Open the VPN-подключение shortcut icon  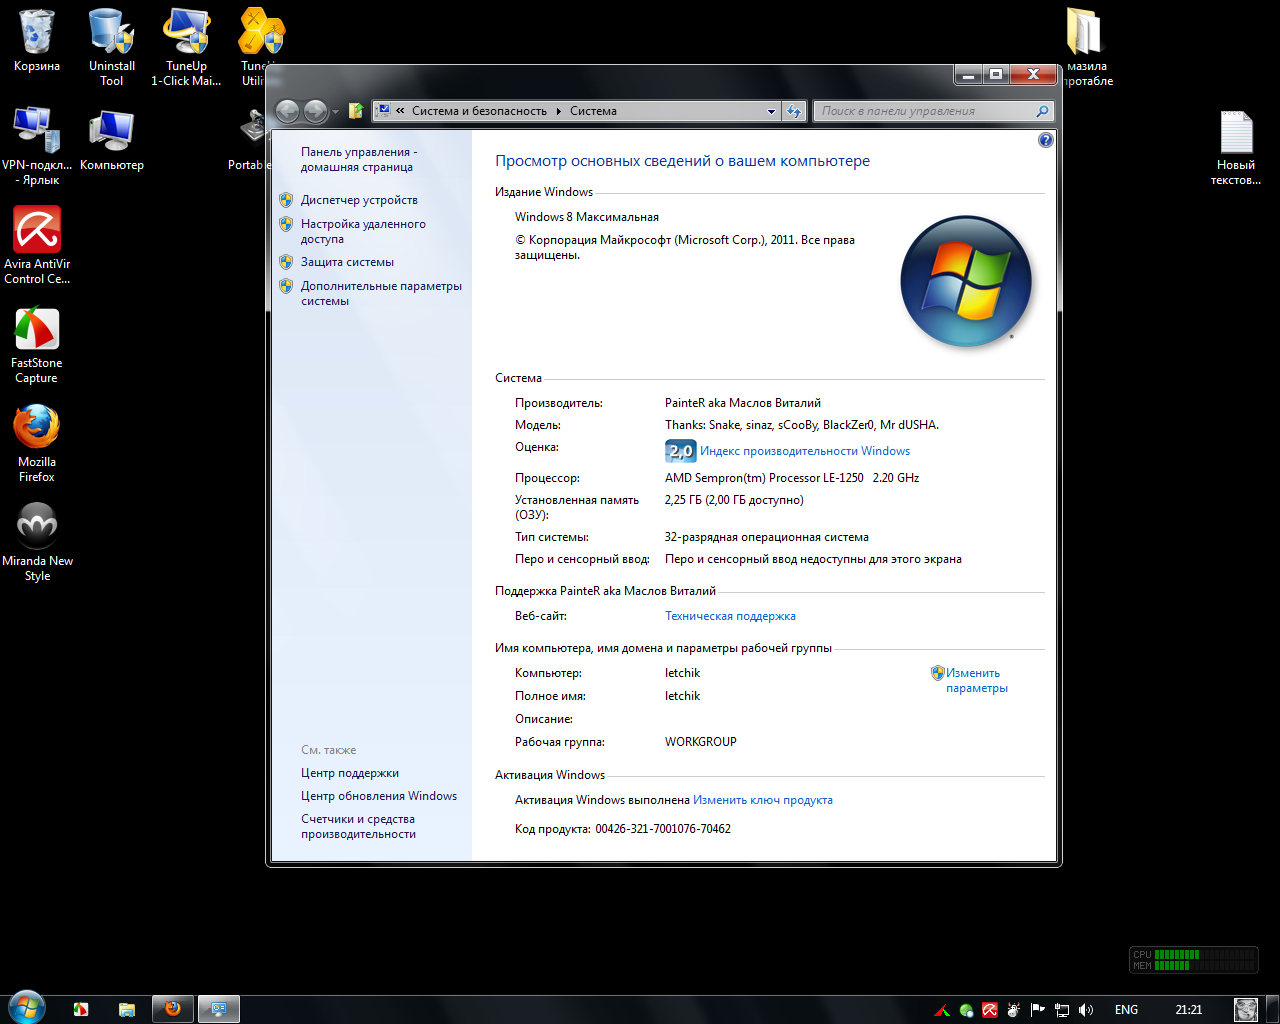click(37, 146)
